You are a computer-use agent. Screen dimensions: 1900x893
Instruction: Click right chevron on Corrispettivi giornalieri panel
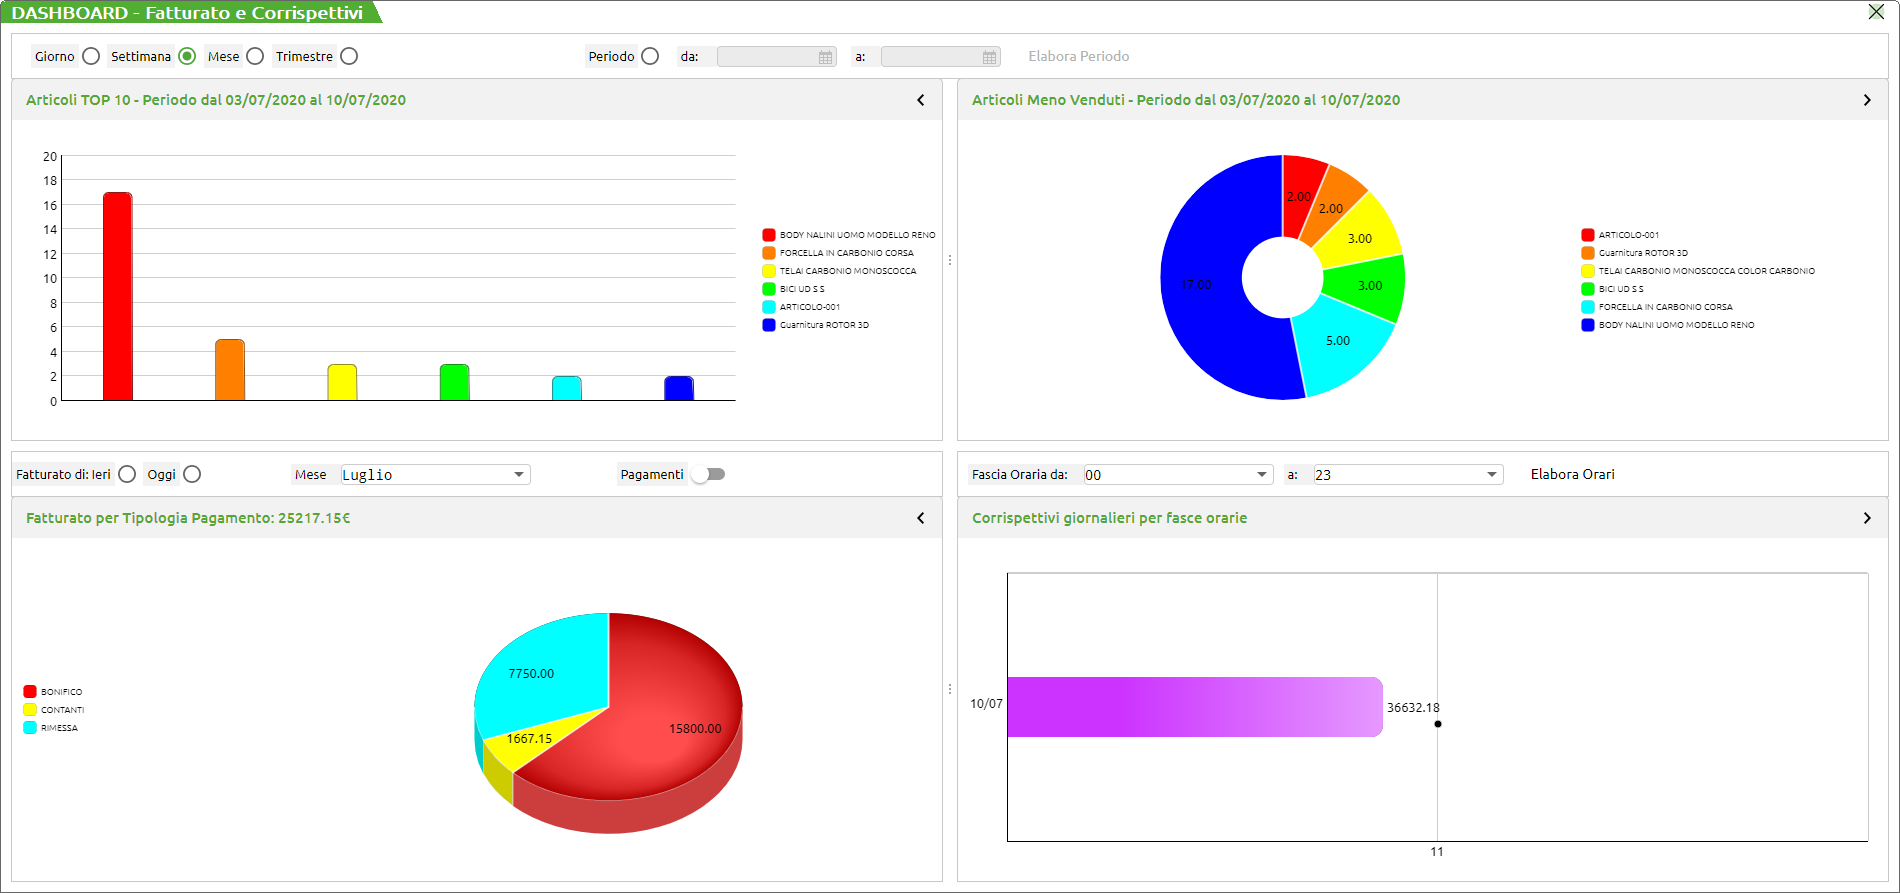(1867, 518)
